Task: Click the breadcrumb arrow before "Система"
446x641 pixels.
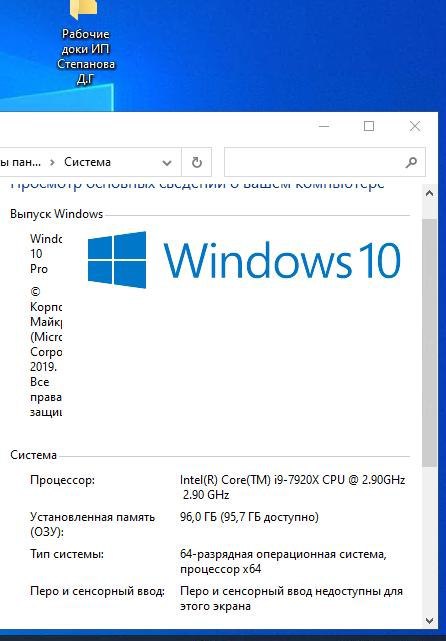Action: tap(52, 162)
